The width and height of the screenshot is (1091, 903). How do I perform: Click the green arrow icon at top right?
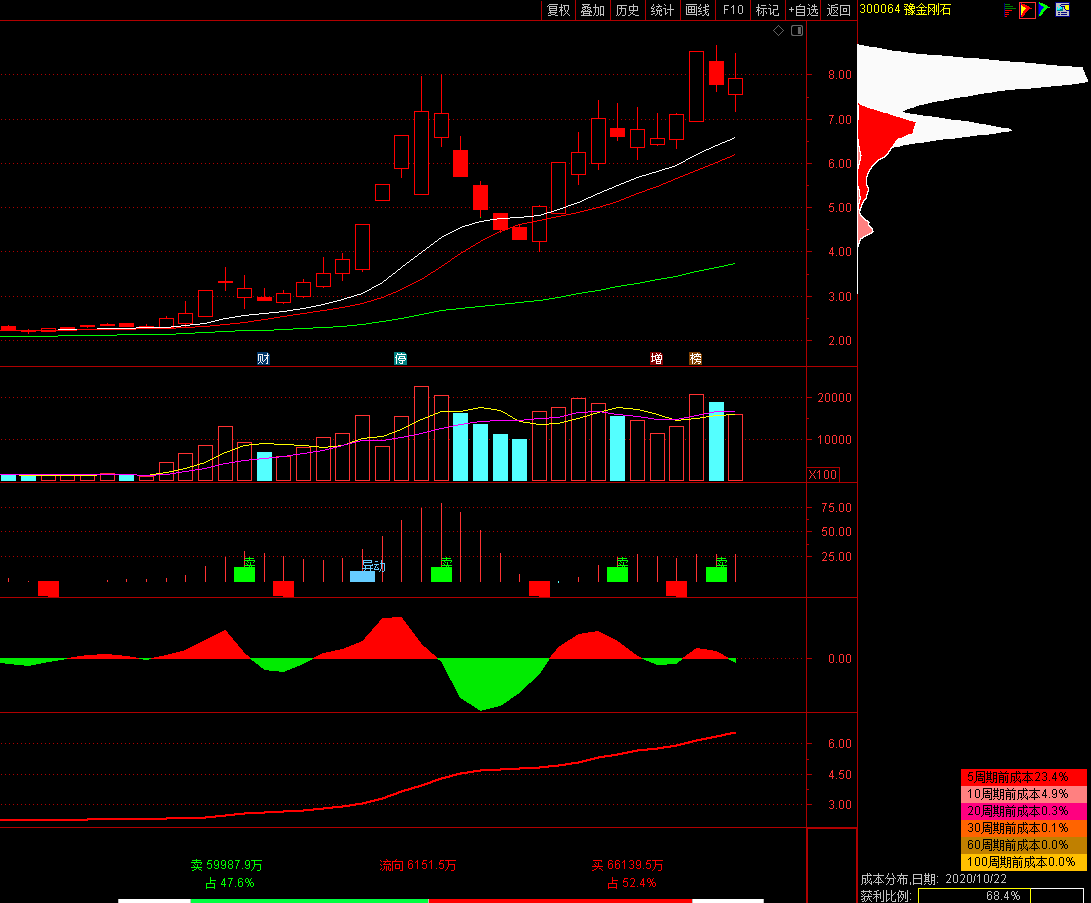pyautogui.click(x=1044, y=10)
